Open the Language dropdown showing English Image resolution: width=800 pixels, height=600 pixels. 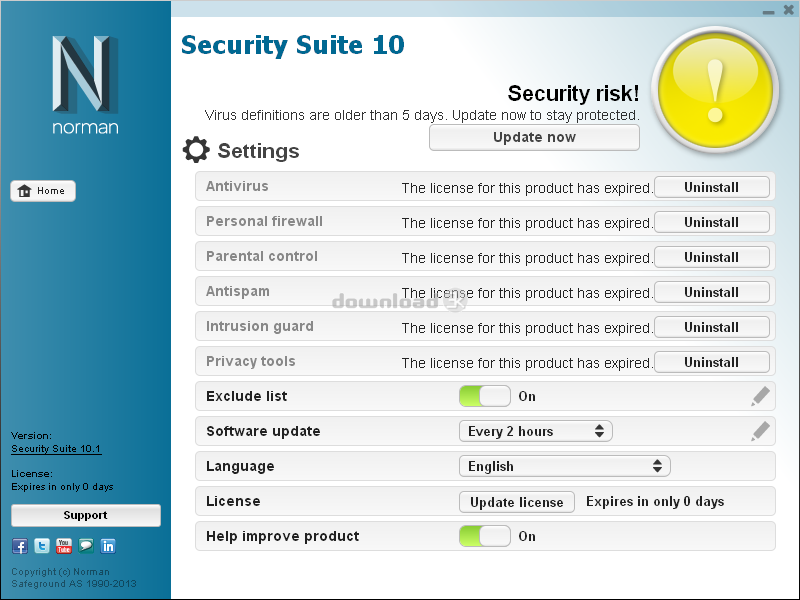point(564,466)
